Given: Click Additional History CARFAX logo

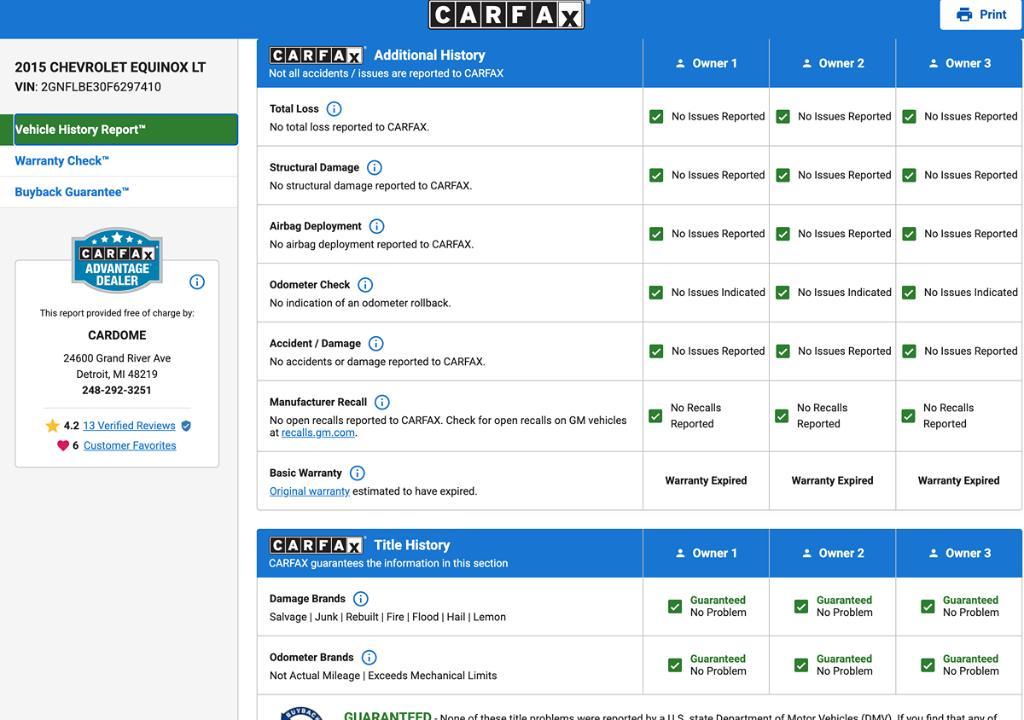Looking at the screenshot, I should pos(316,56).
